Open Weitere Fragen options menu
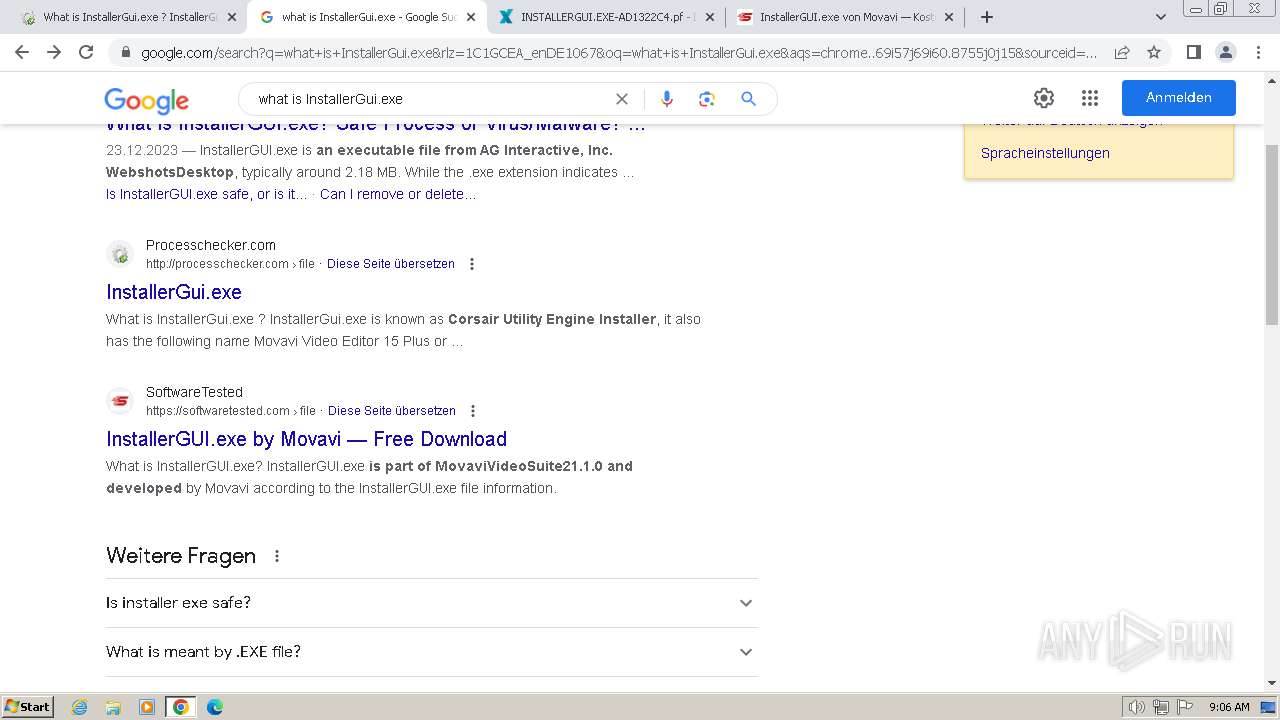 point(277,556)
